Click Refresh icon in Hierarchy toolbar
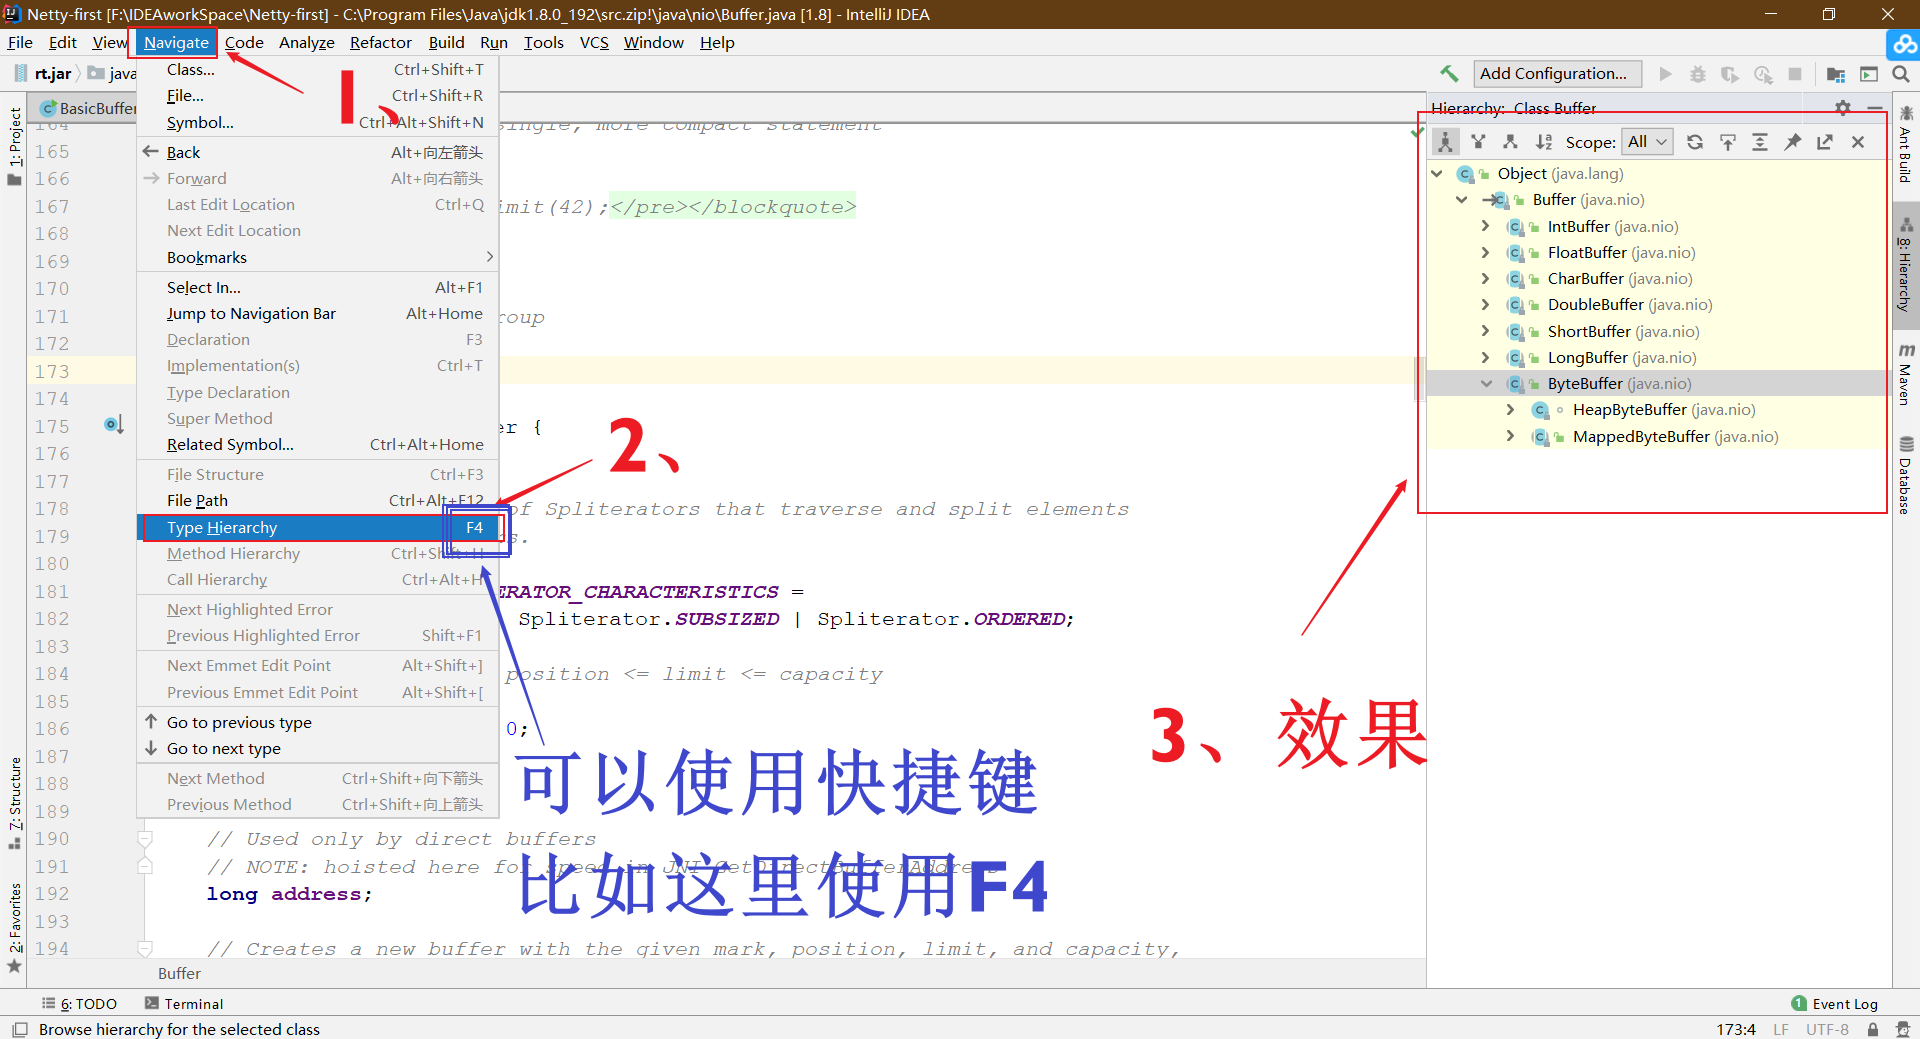Image resolution: width=1920 pixels, height=1039 pixels. (x=1695, y=142)
